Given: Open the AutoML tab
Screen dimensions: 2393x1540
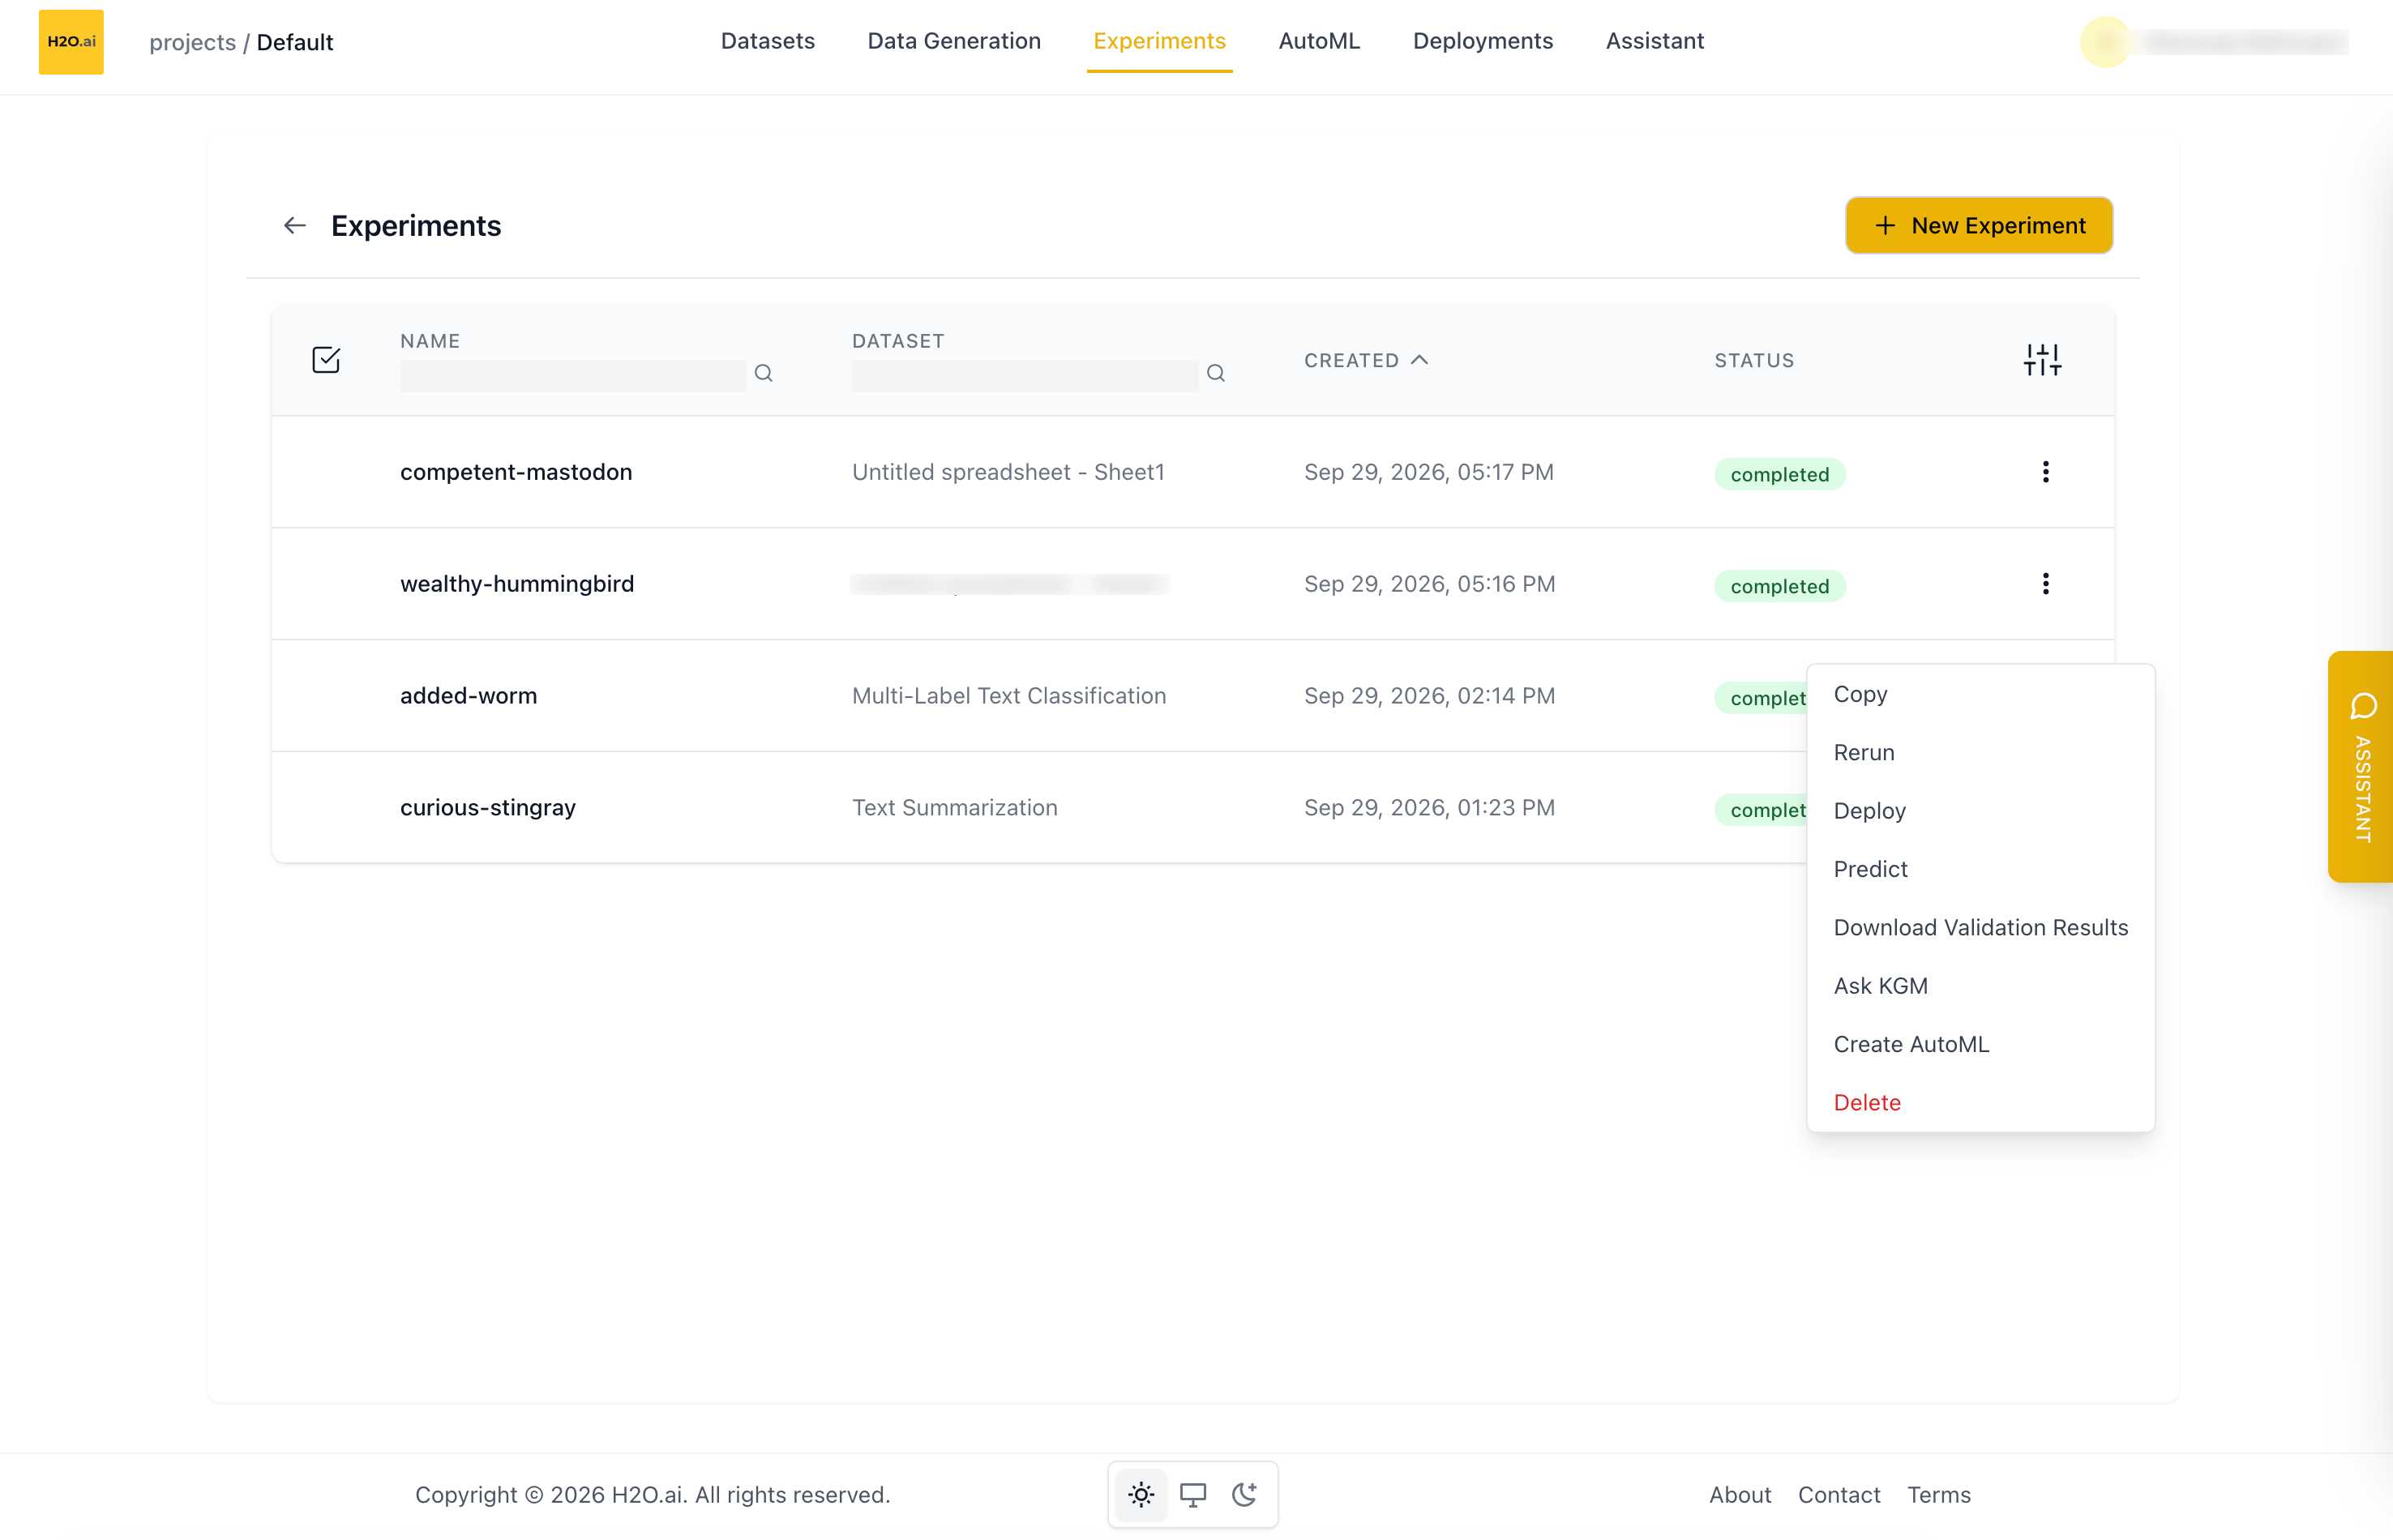Looking at the screenshot, I should [x=1319, y=41].
